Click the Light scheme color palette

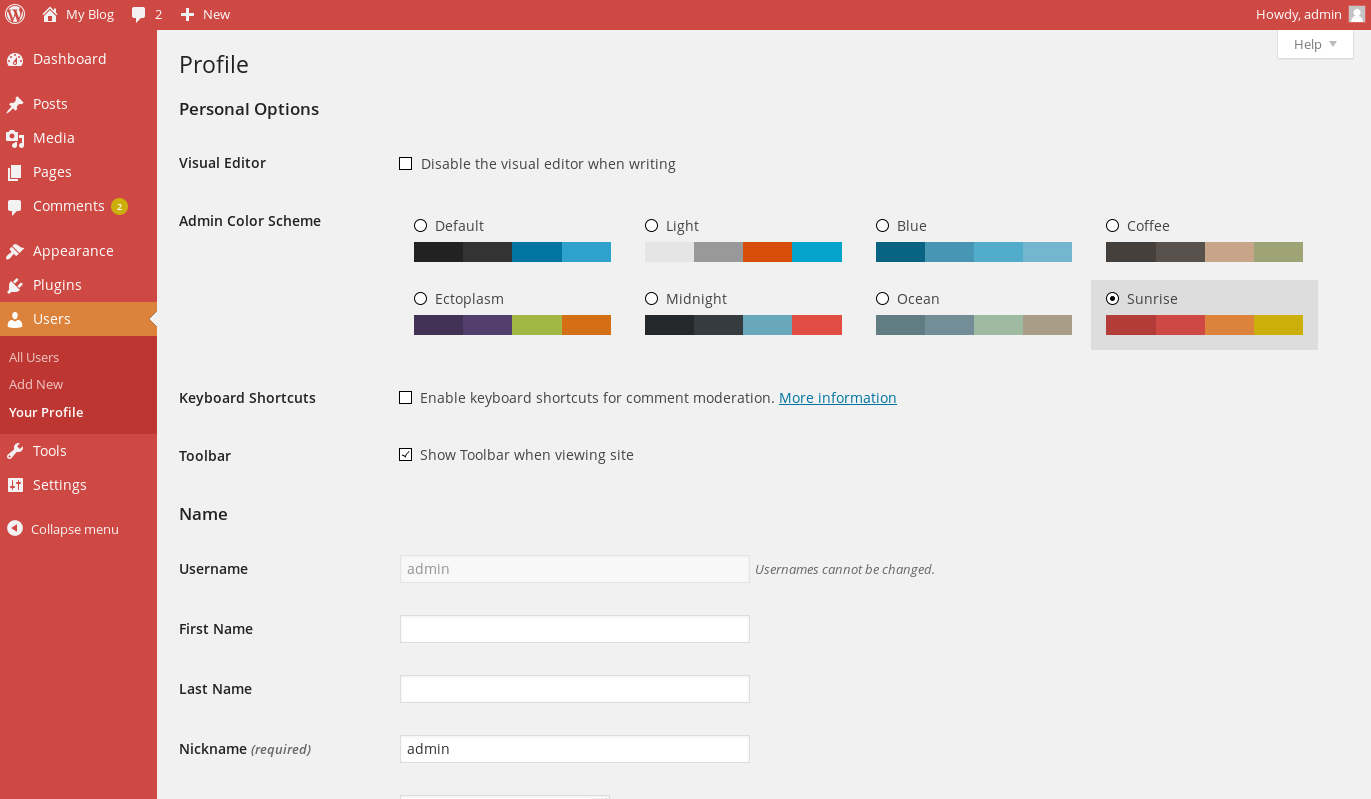(743, 252)
